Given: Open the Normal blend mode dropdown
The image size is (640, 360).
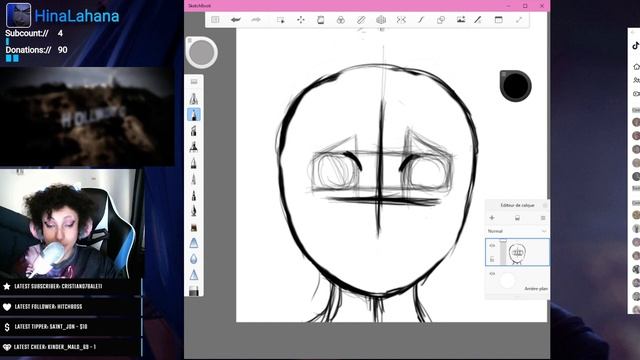Looking at the screenshot, I should (517, 231).
